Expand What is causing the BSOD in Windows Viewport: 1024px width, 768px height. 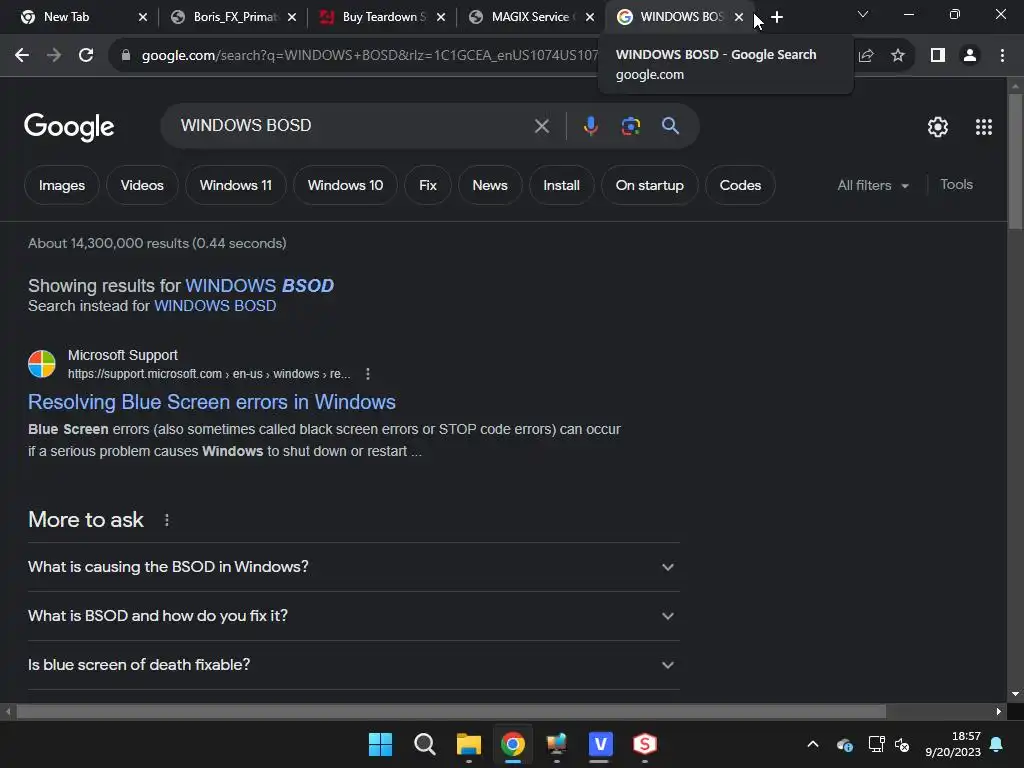[354, 567]
